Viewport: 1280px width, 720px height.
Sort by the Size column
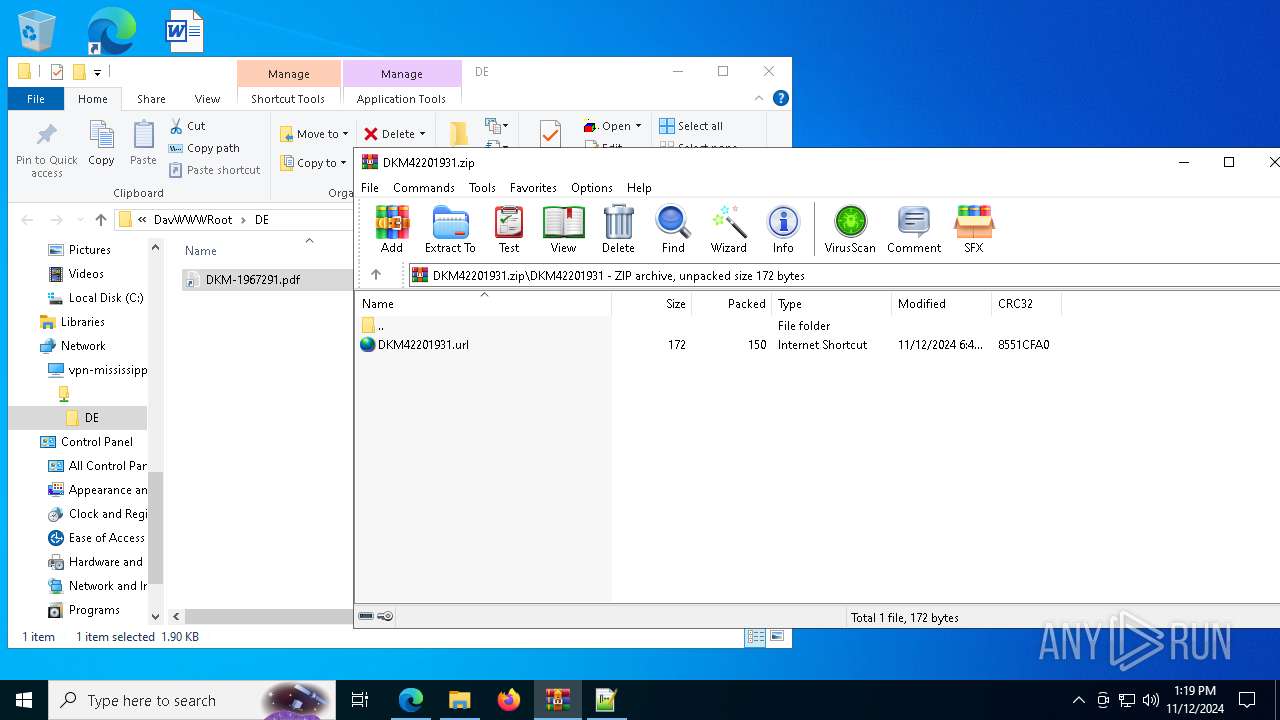pyautogui.click(x=651, y=304)
